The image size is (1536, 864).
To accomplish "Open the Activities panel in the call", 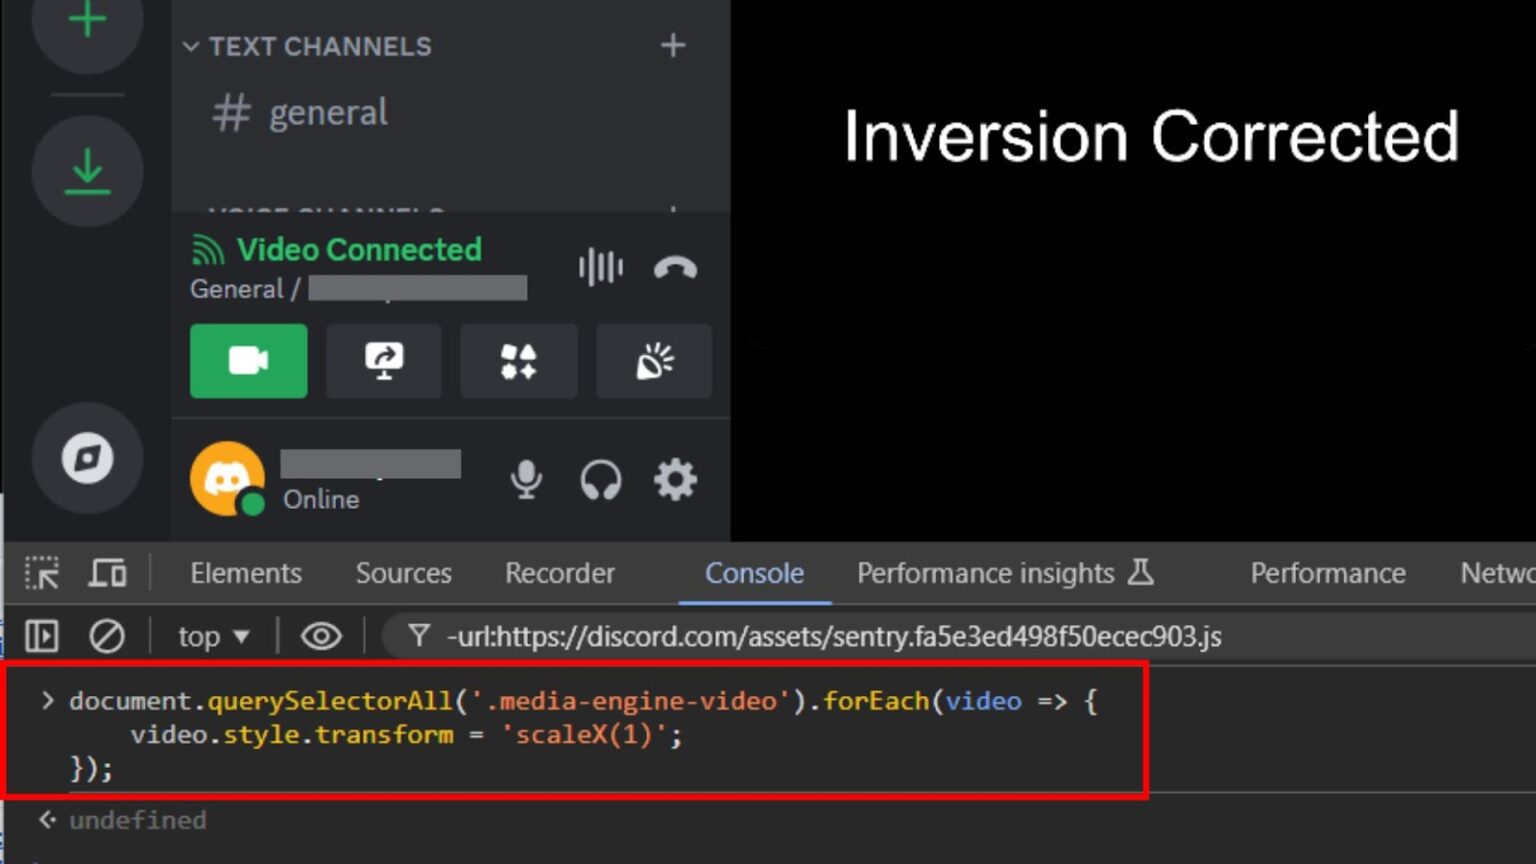I will click(x=518, y=361).
